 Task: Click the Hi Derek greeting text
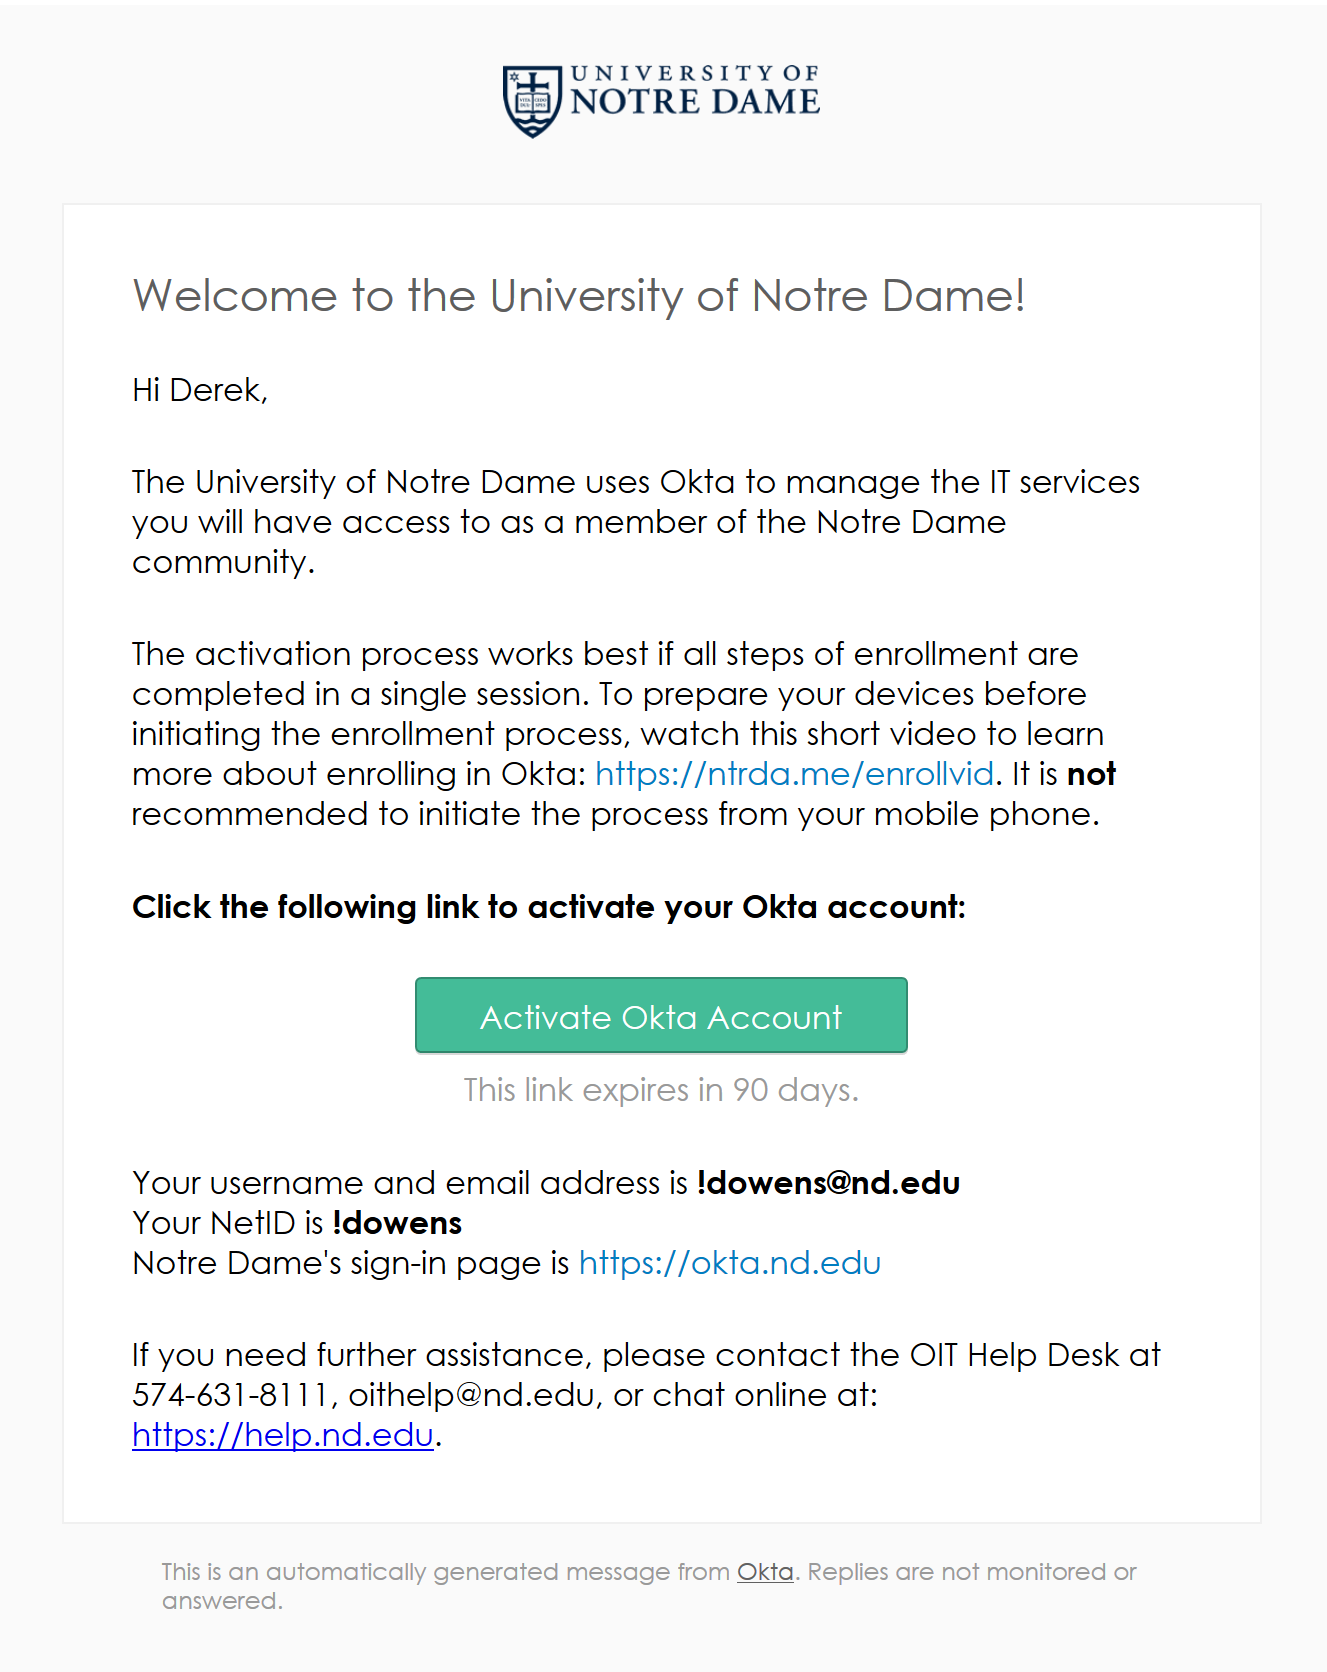click(x=200, y=390)
